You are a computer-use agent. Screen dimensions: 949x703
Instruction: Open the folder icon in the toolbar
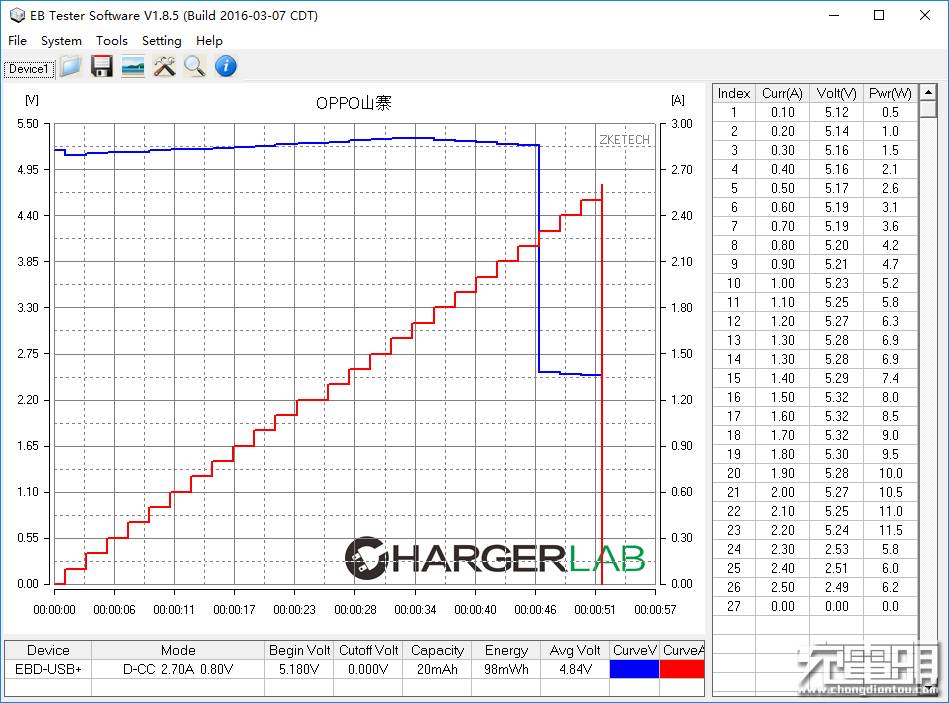coord(71,67)
